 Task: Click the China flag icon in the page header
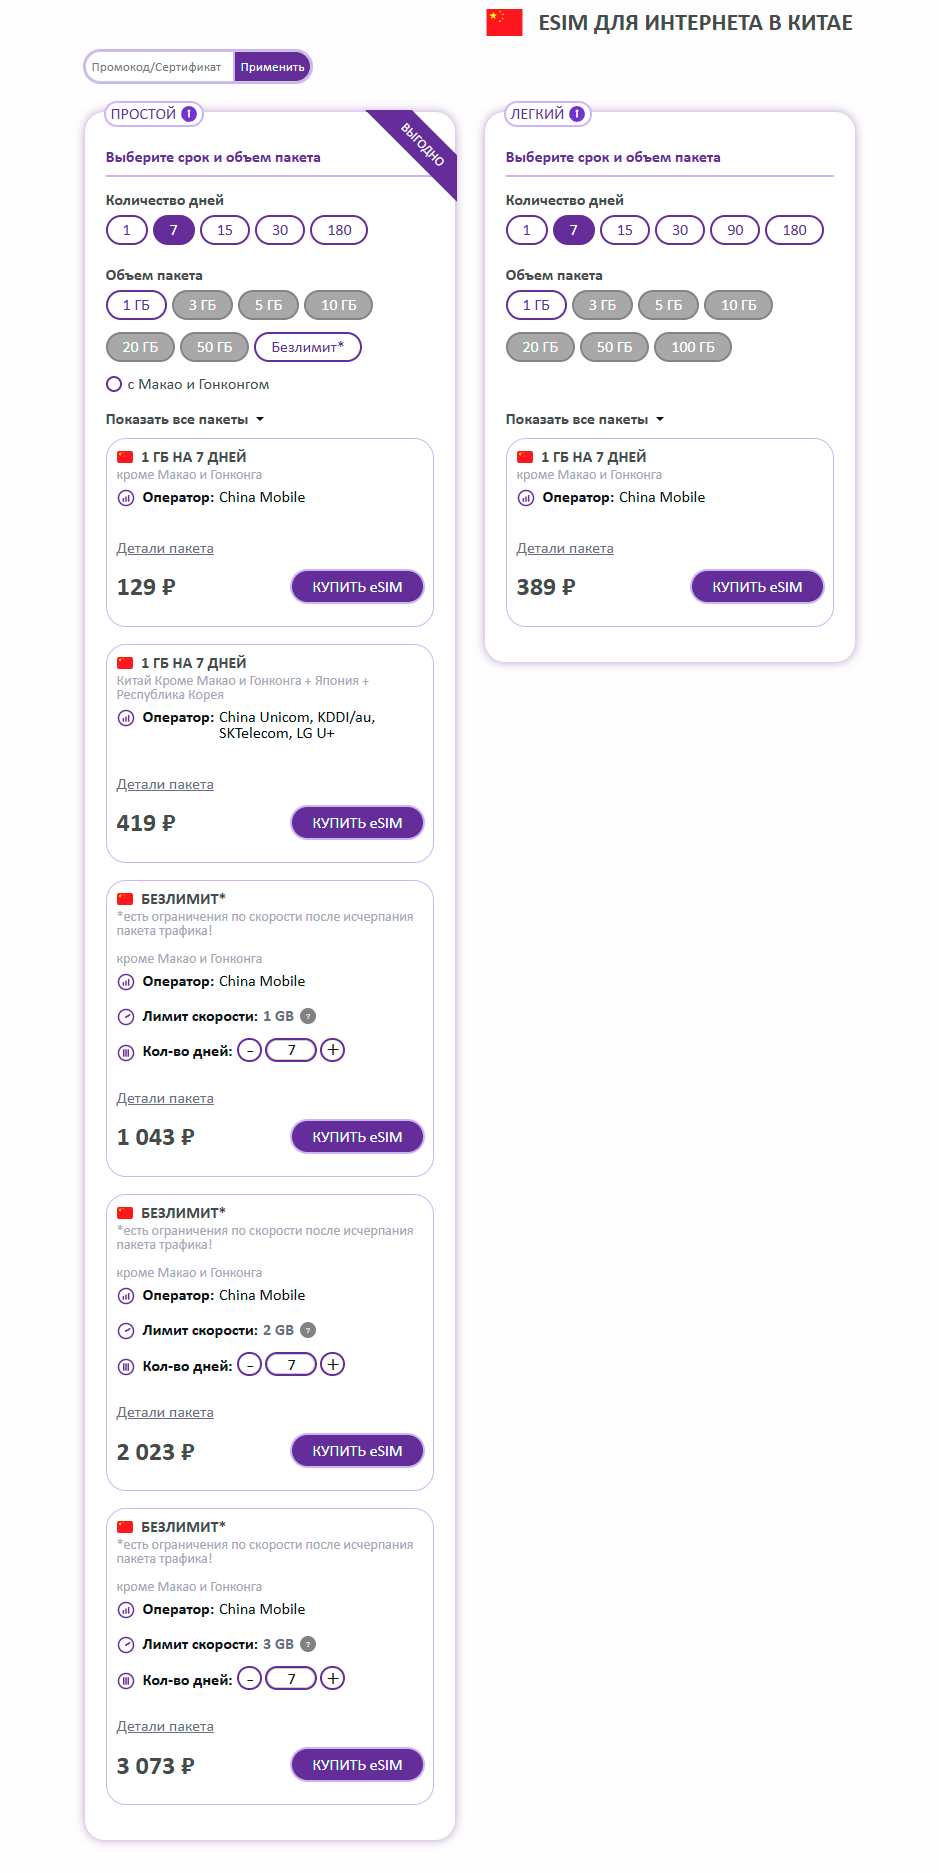click(504, 22)
